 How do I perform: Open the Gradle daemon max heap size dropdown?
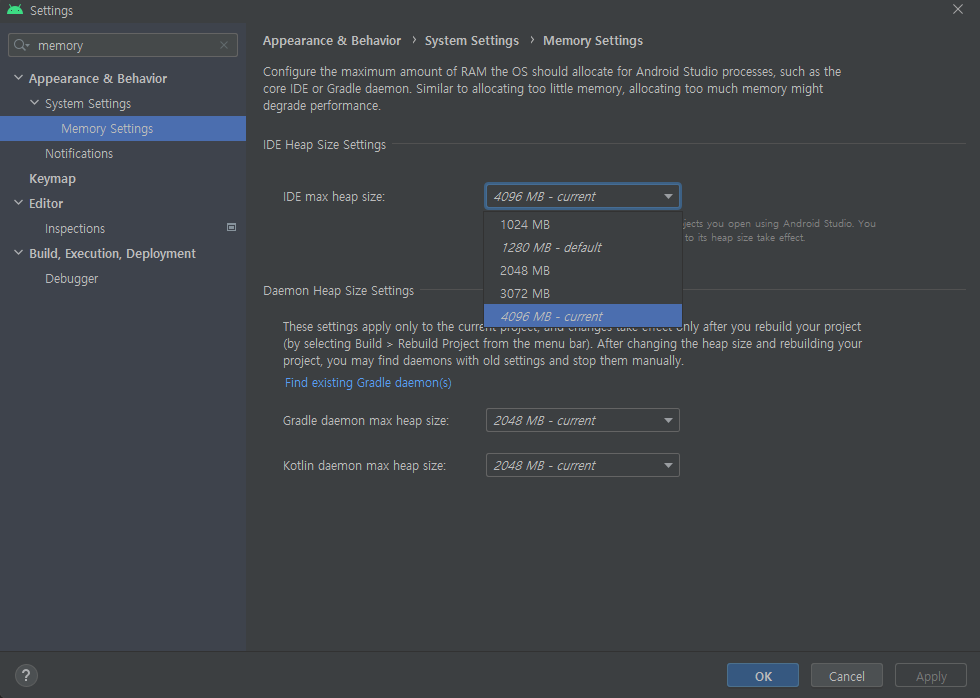coord(582,421)
